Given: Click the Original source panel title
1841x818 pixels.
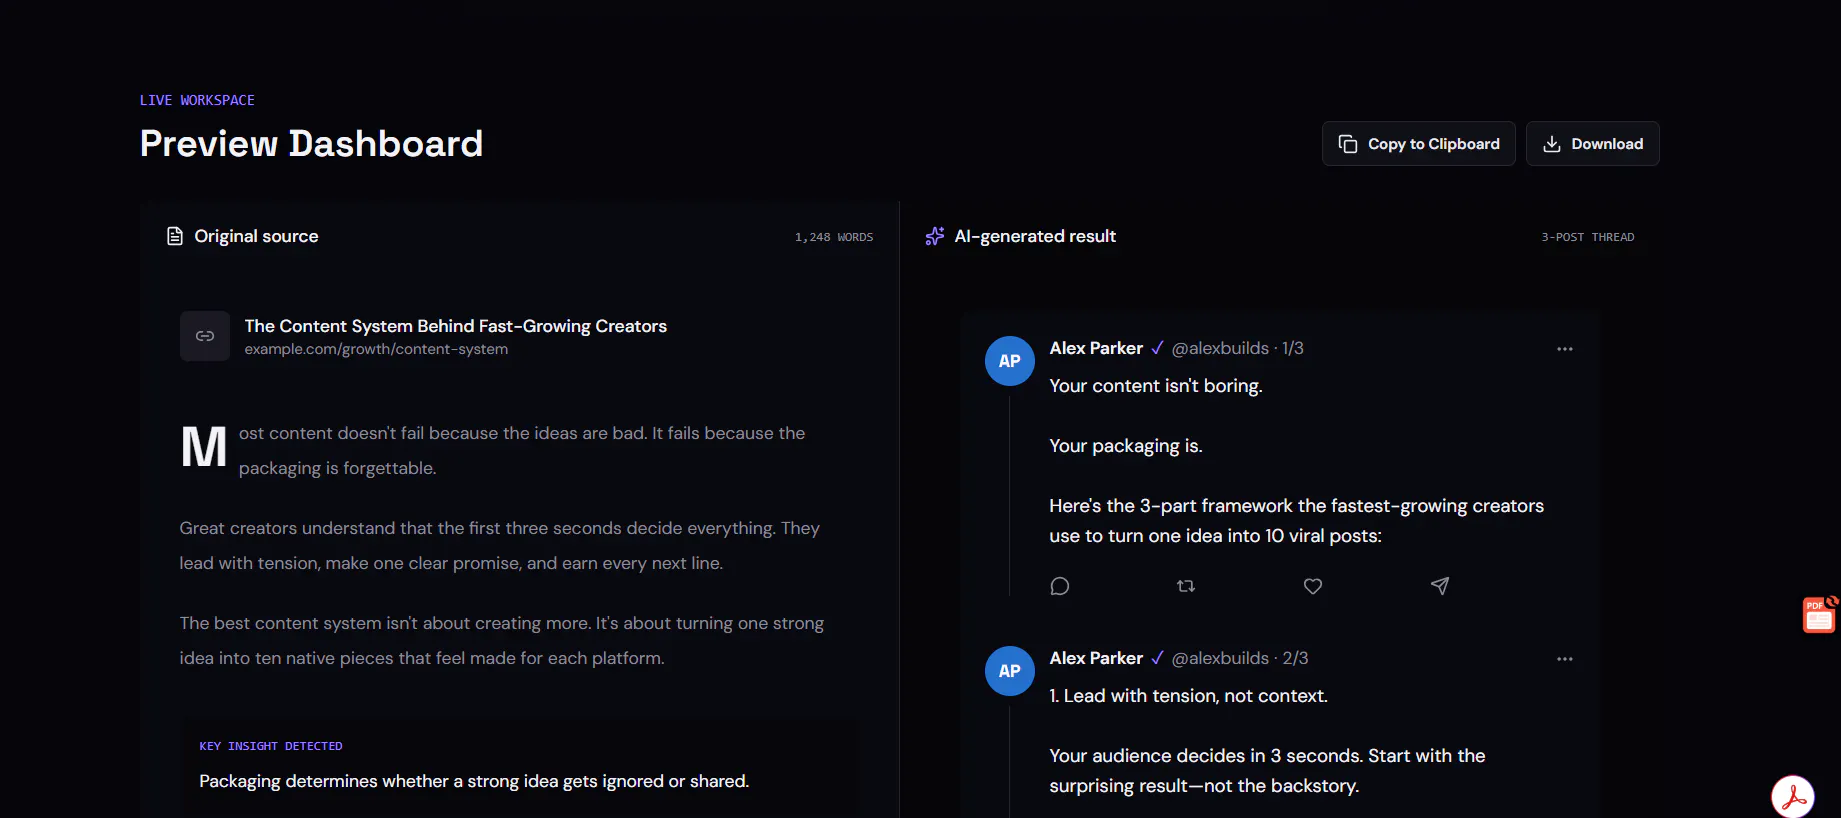Looking at the screenshot, I should tap(256, 236).
